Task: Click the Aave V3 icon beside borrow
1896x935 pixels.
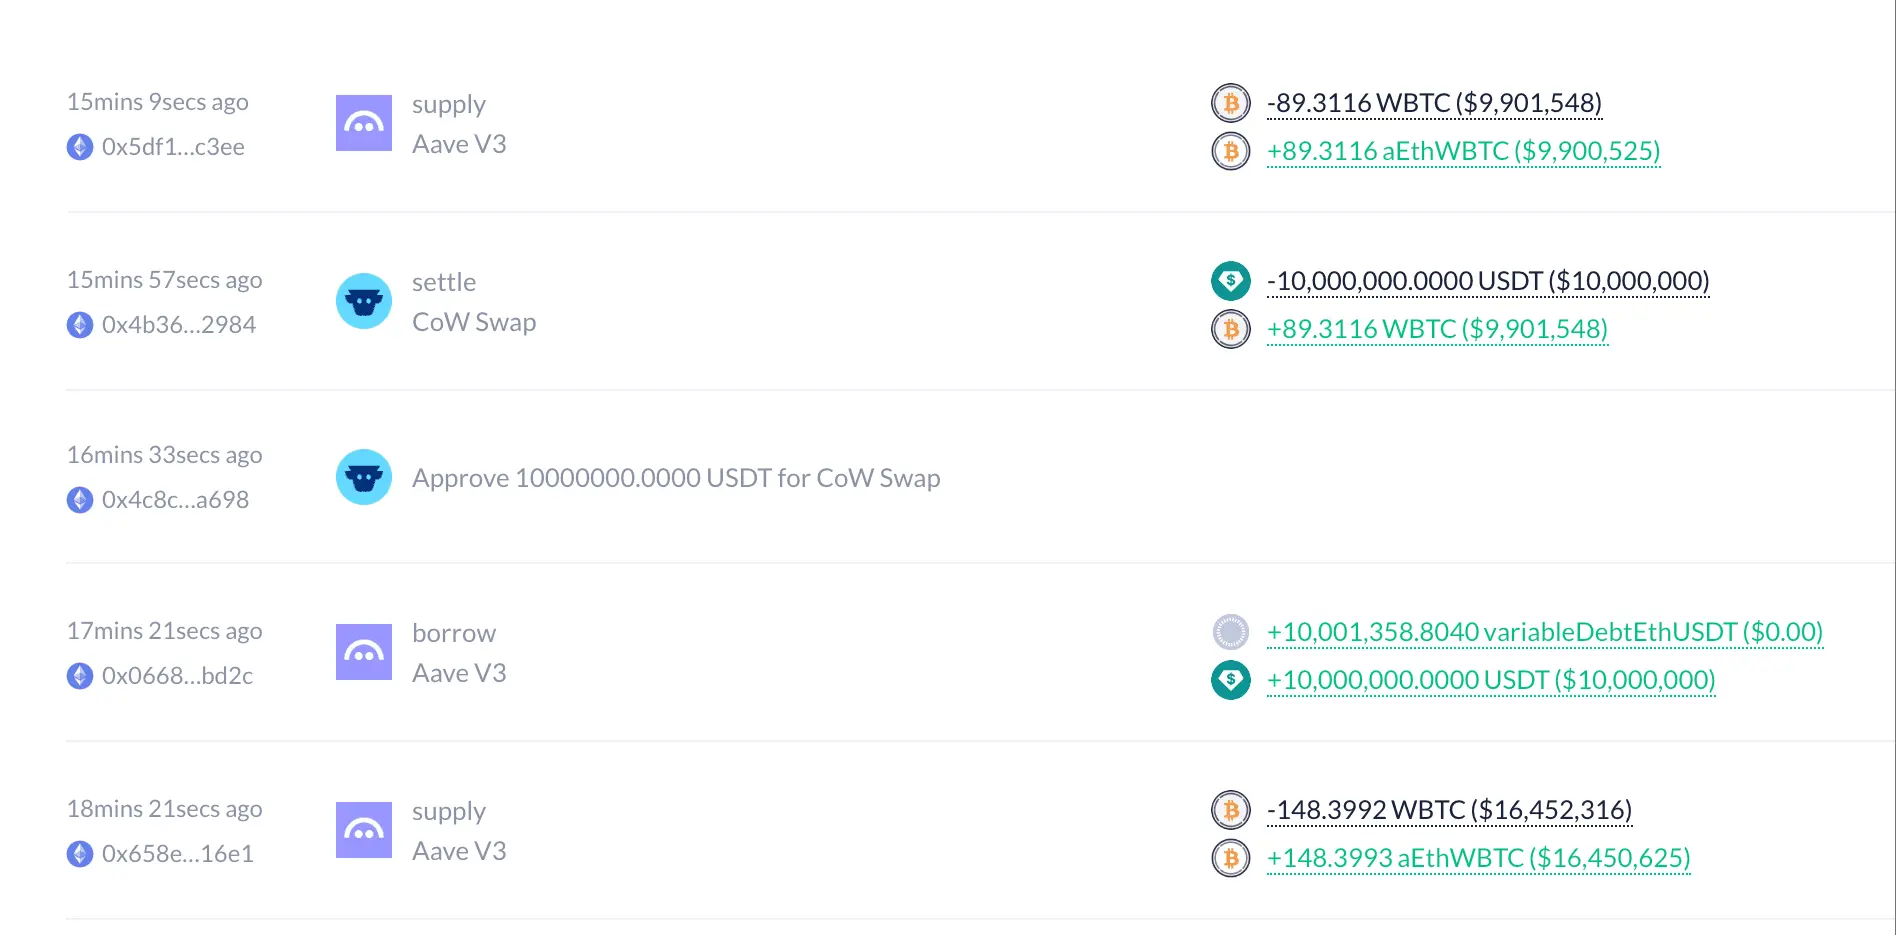Action: click(x=363, y=652)
